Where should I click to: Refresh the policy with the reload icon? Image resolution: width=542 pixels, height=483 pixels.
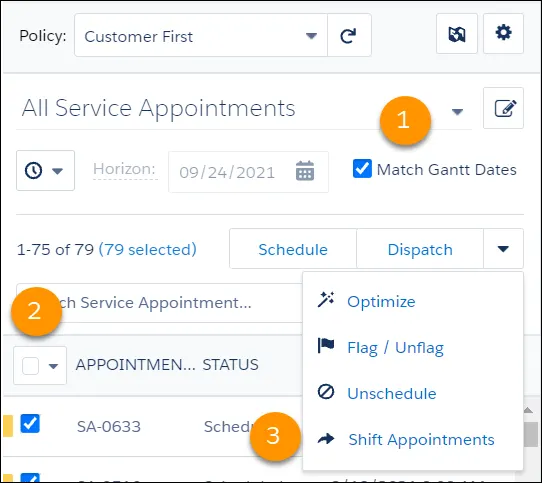(x=349, y=35)
